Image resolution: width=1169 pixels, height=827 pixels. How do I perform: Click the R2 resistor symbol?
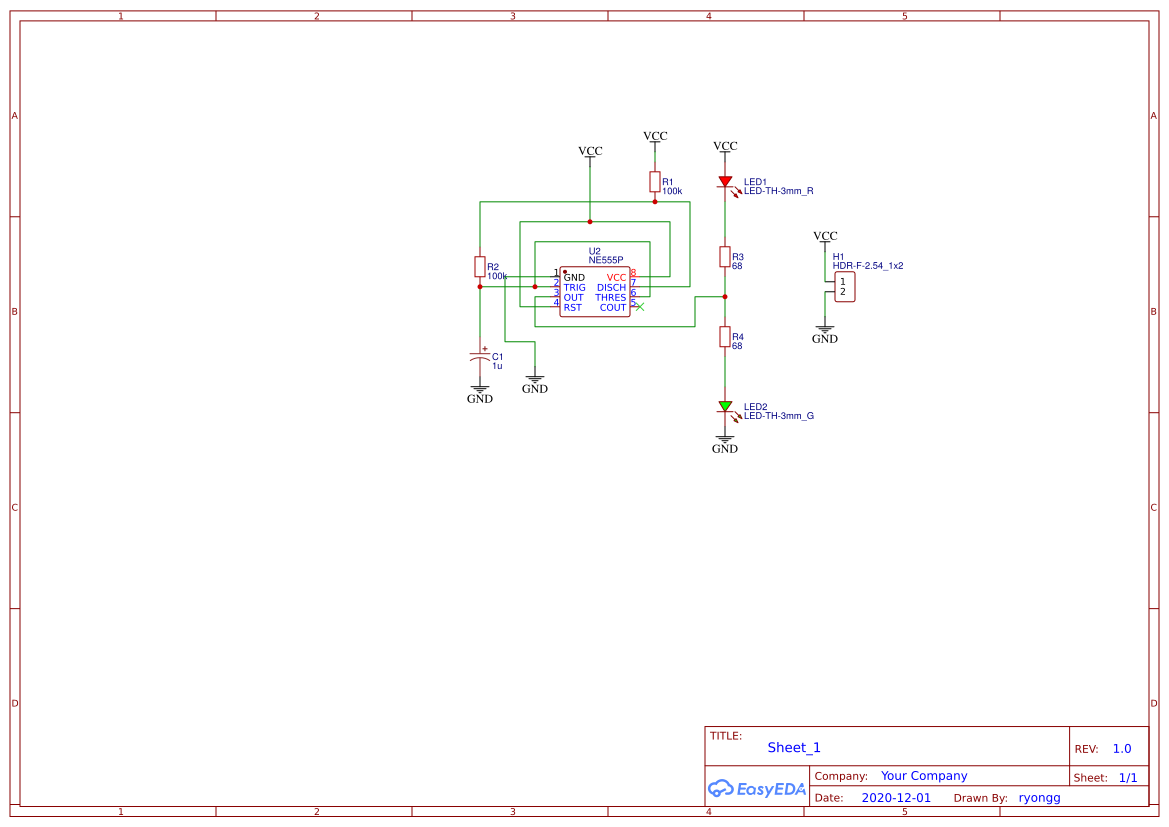480,266
